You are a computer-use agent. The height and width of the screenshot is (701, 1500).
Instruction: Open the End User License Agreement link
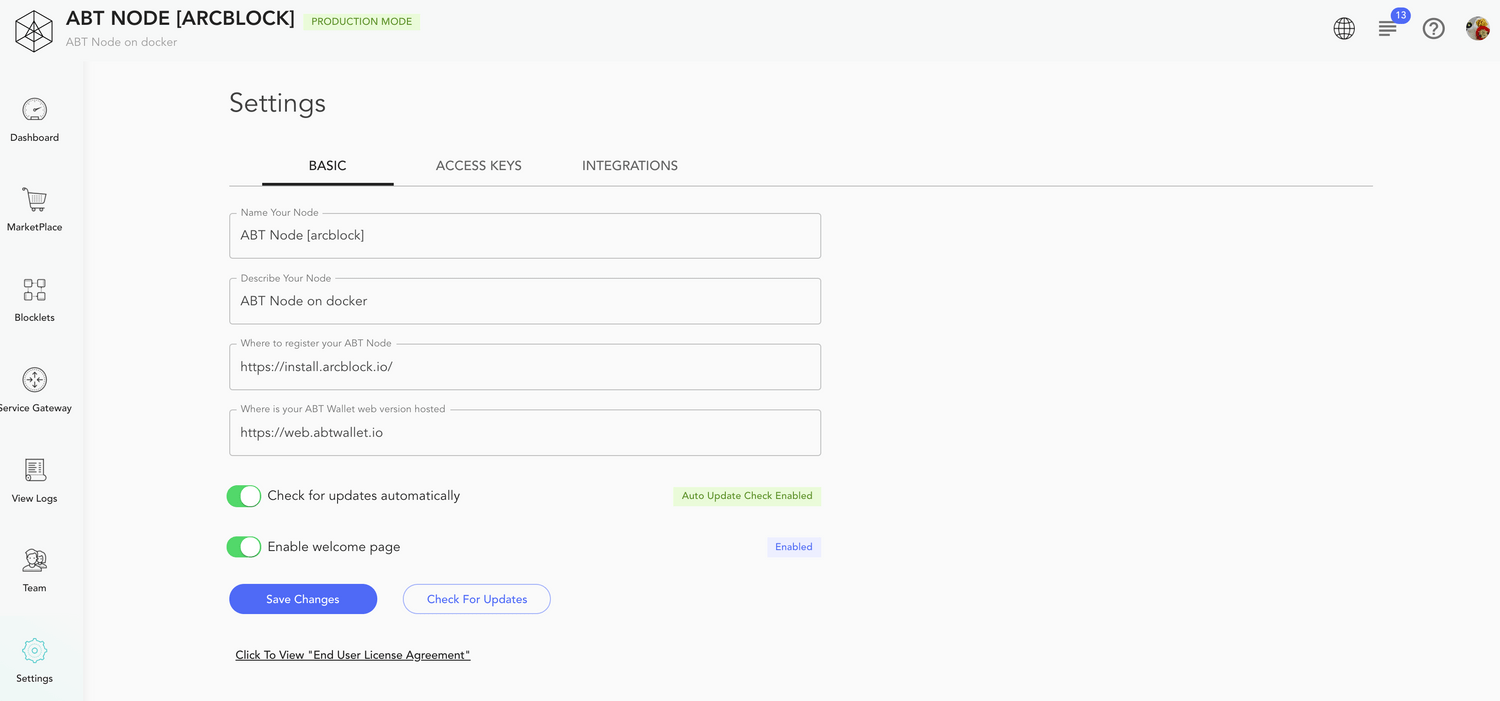click(x=353, y=655)
